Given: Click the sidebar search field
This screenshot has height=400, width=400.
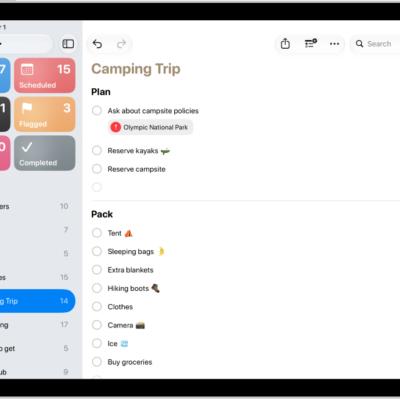Looking at the screenshot, I should [26, 44].
